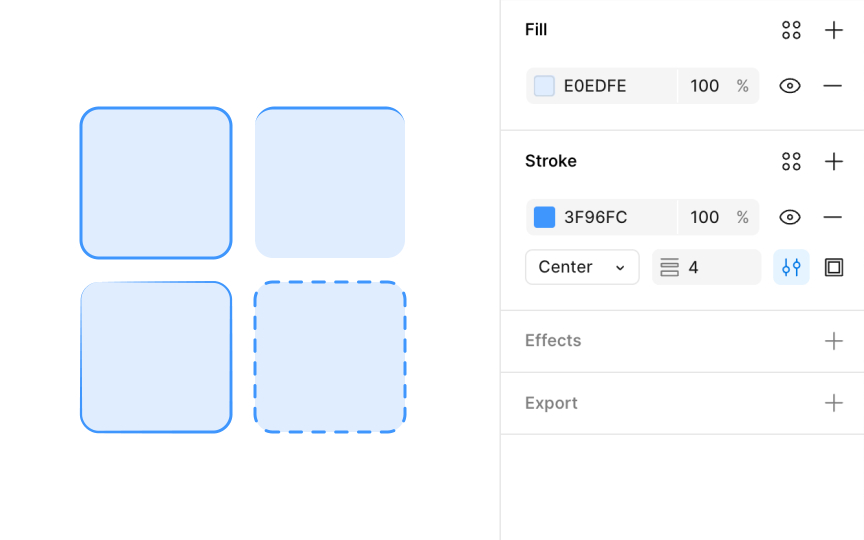Remove the 3F96FC stroke
The height and width of the screenshot is (540, 864).
833,217
